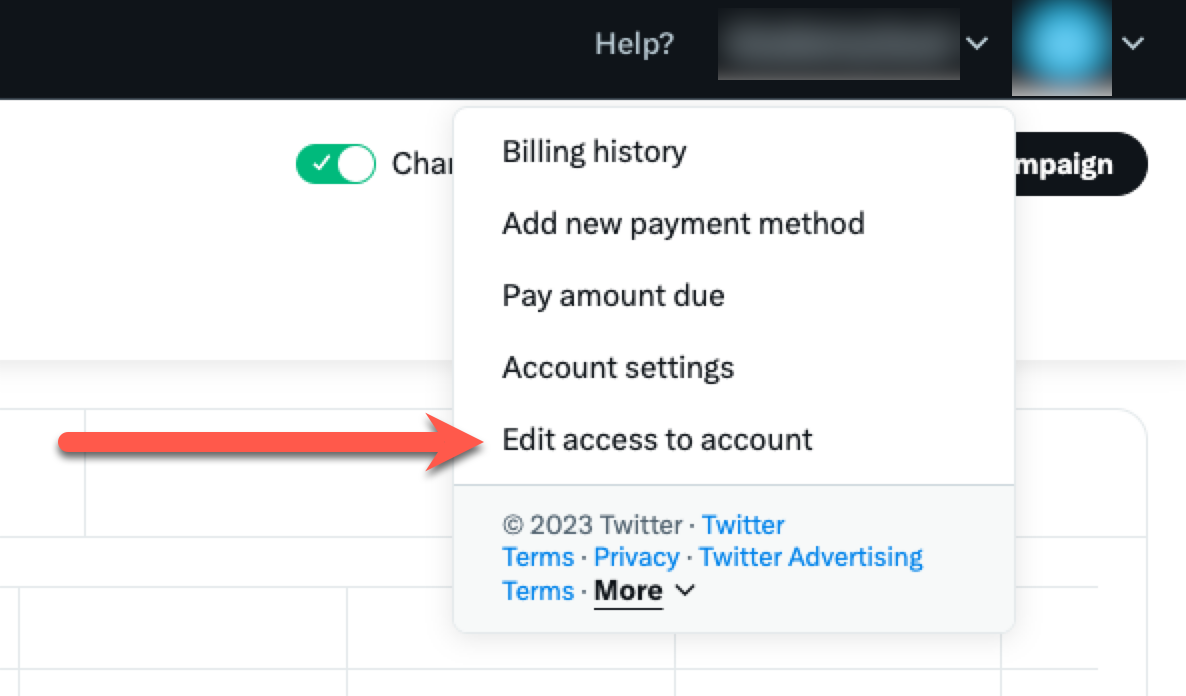The height and width of the screenshot is (696, 1186).
Task: Open the blurred account name dropdown
Action: click(x=838, y=44)
